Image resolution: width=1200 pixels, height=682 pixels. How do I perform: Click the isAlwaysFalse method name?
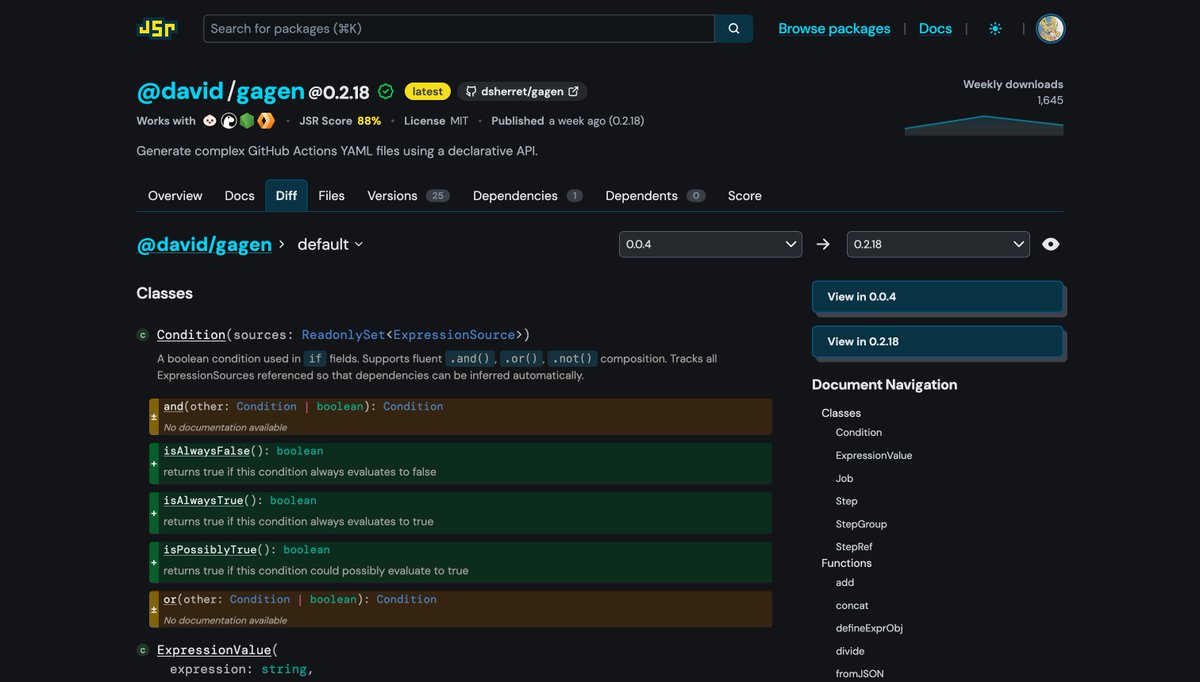tap(207, 451)
